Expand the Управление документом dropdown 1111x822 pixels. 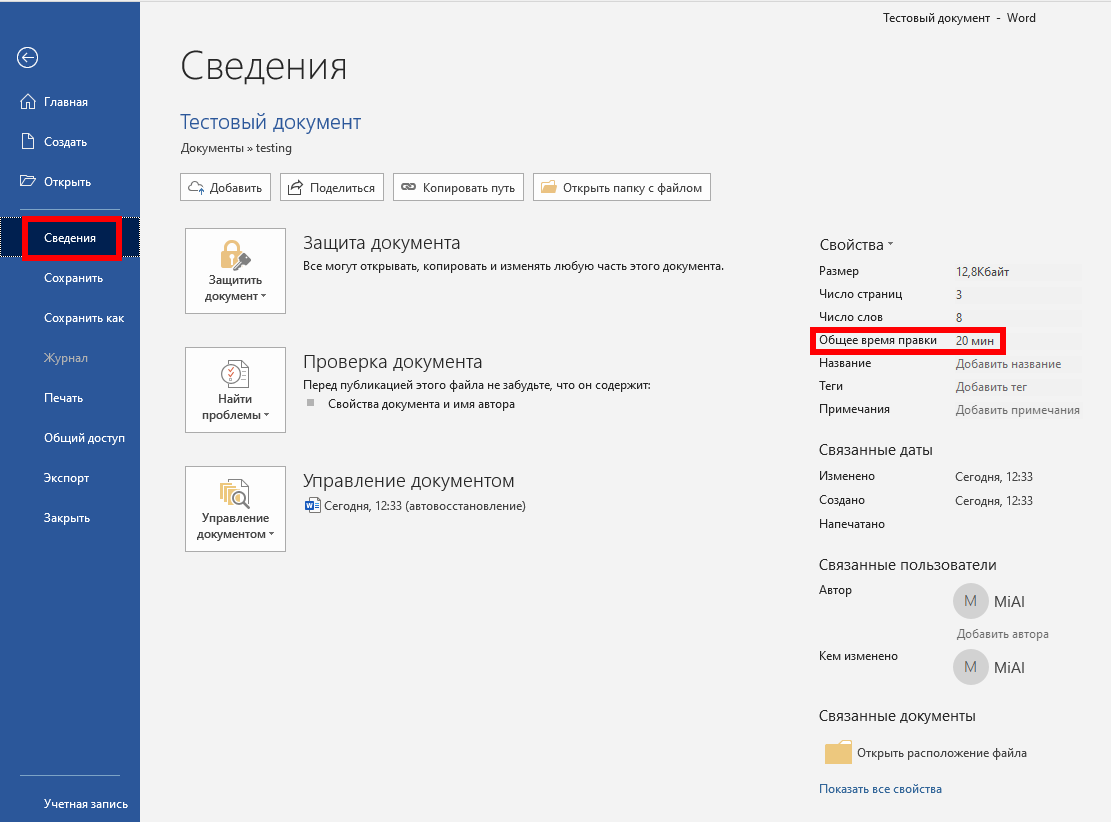pyautogui.click(x=235, y=509)
